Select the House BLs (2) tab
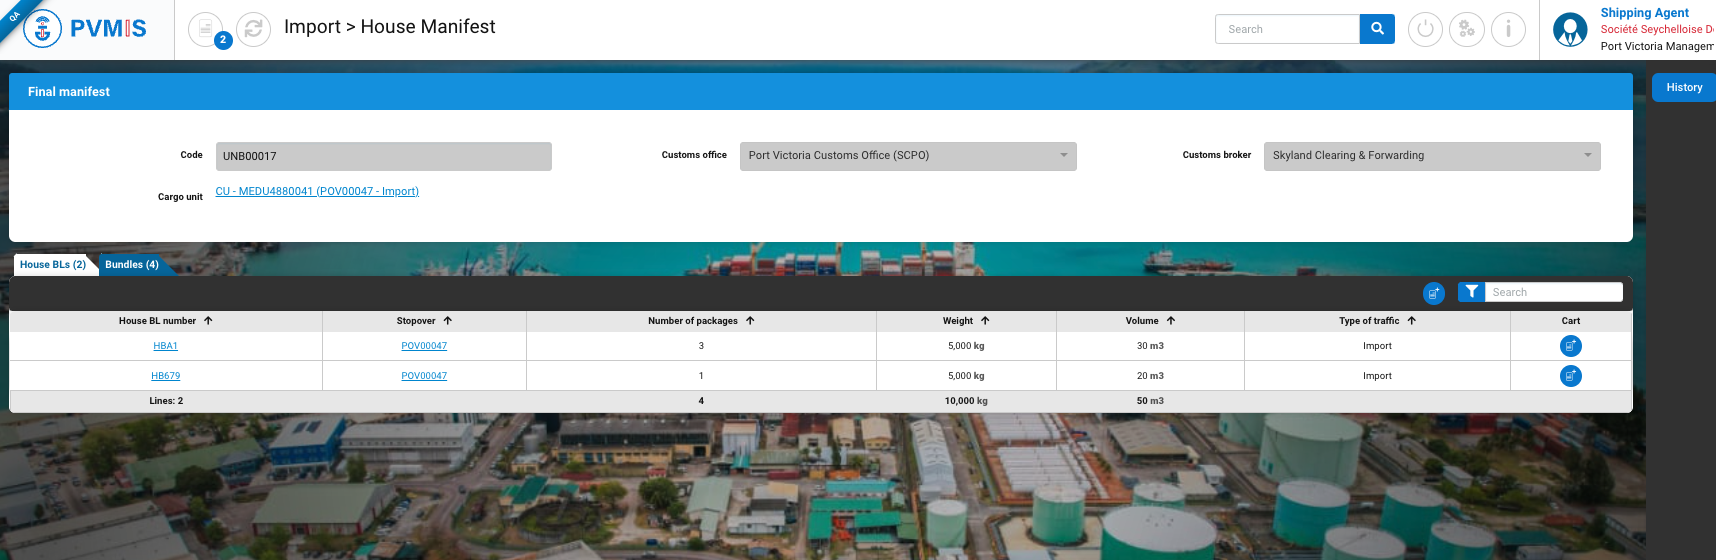The width and height of the screenshot is (1716, 560). (53, 265)
